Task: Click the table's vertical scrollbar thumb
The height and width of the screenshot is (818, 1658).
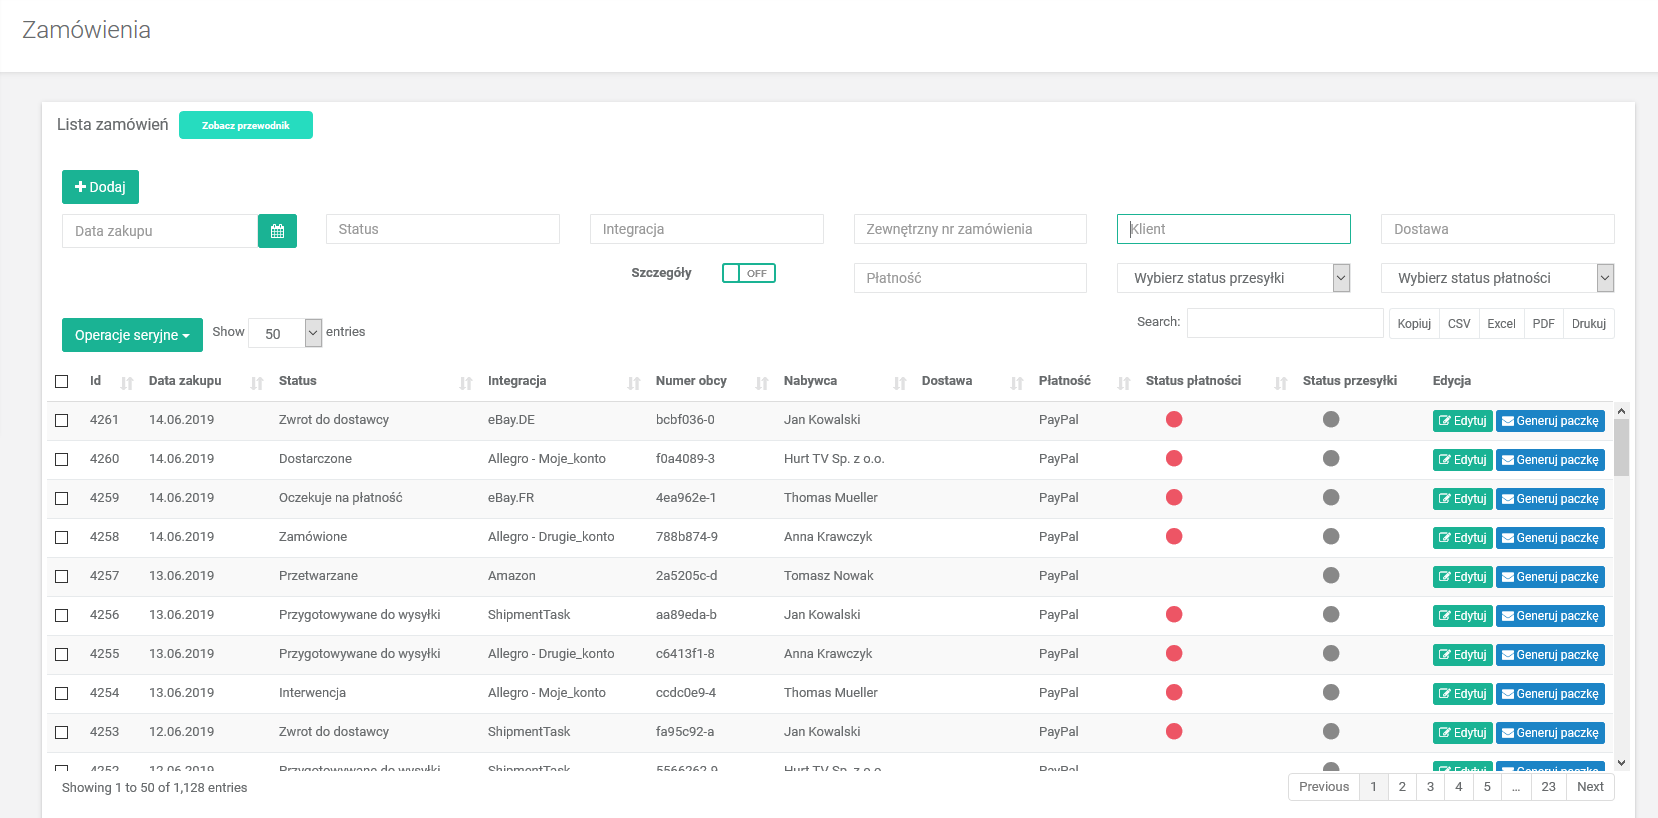Action: coord(1621,447)
